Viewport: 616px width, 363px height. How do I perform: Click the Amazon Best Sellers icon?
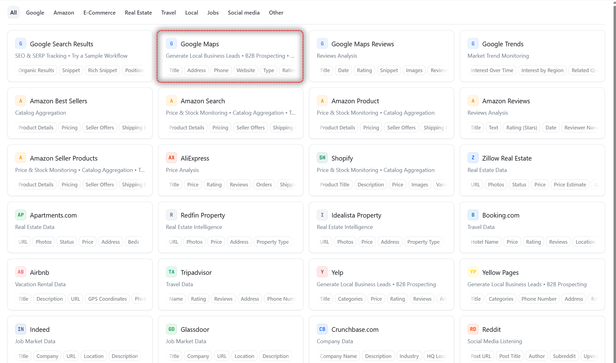20,101
